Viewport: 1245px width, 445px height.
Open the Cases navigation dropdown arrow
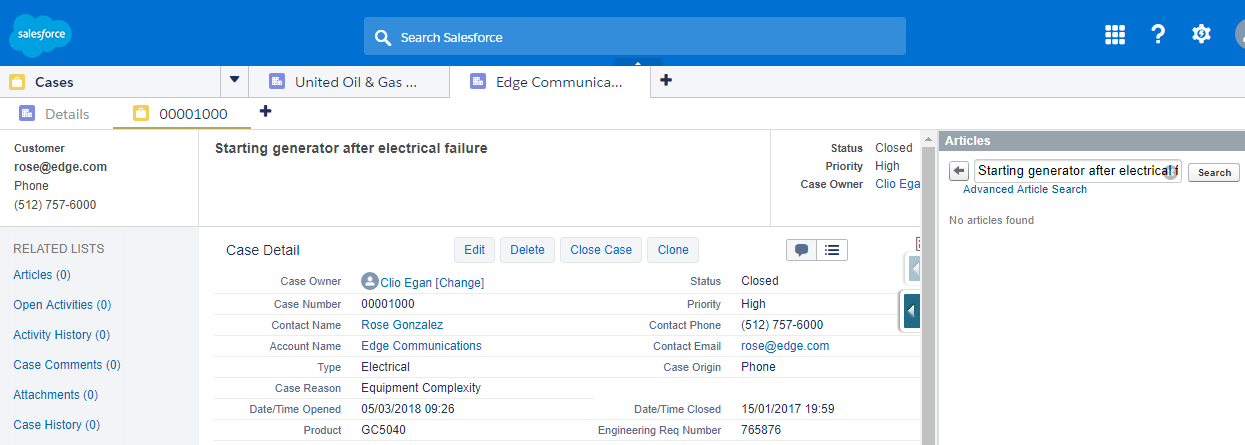pos(235,81)
